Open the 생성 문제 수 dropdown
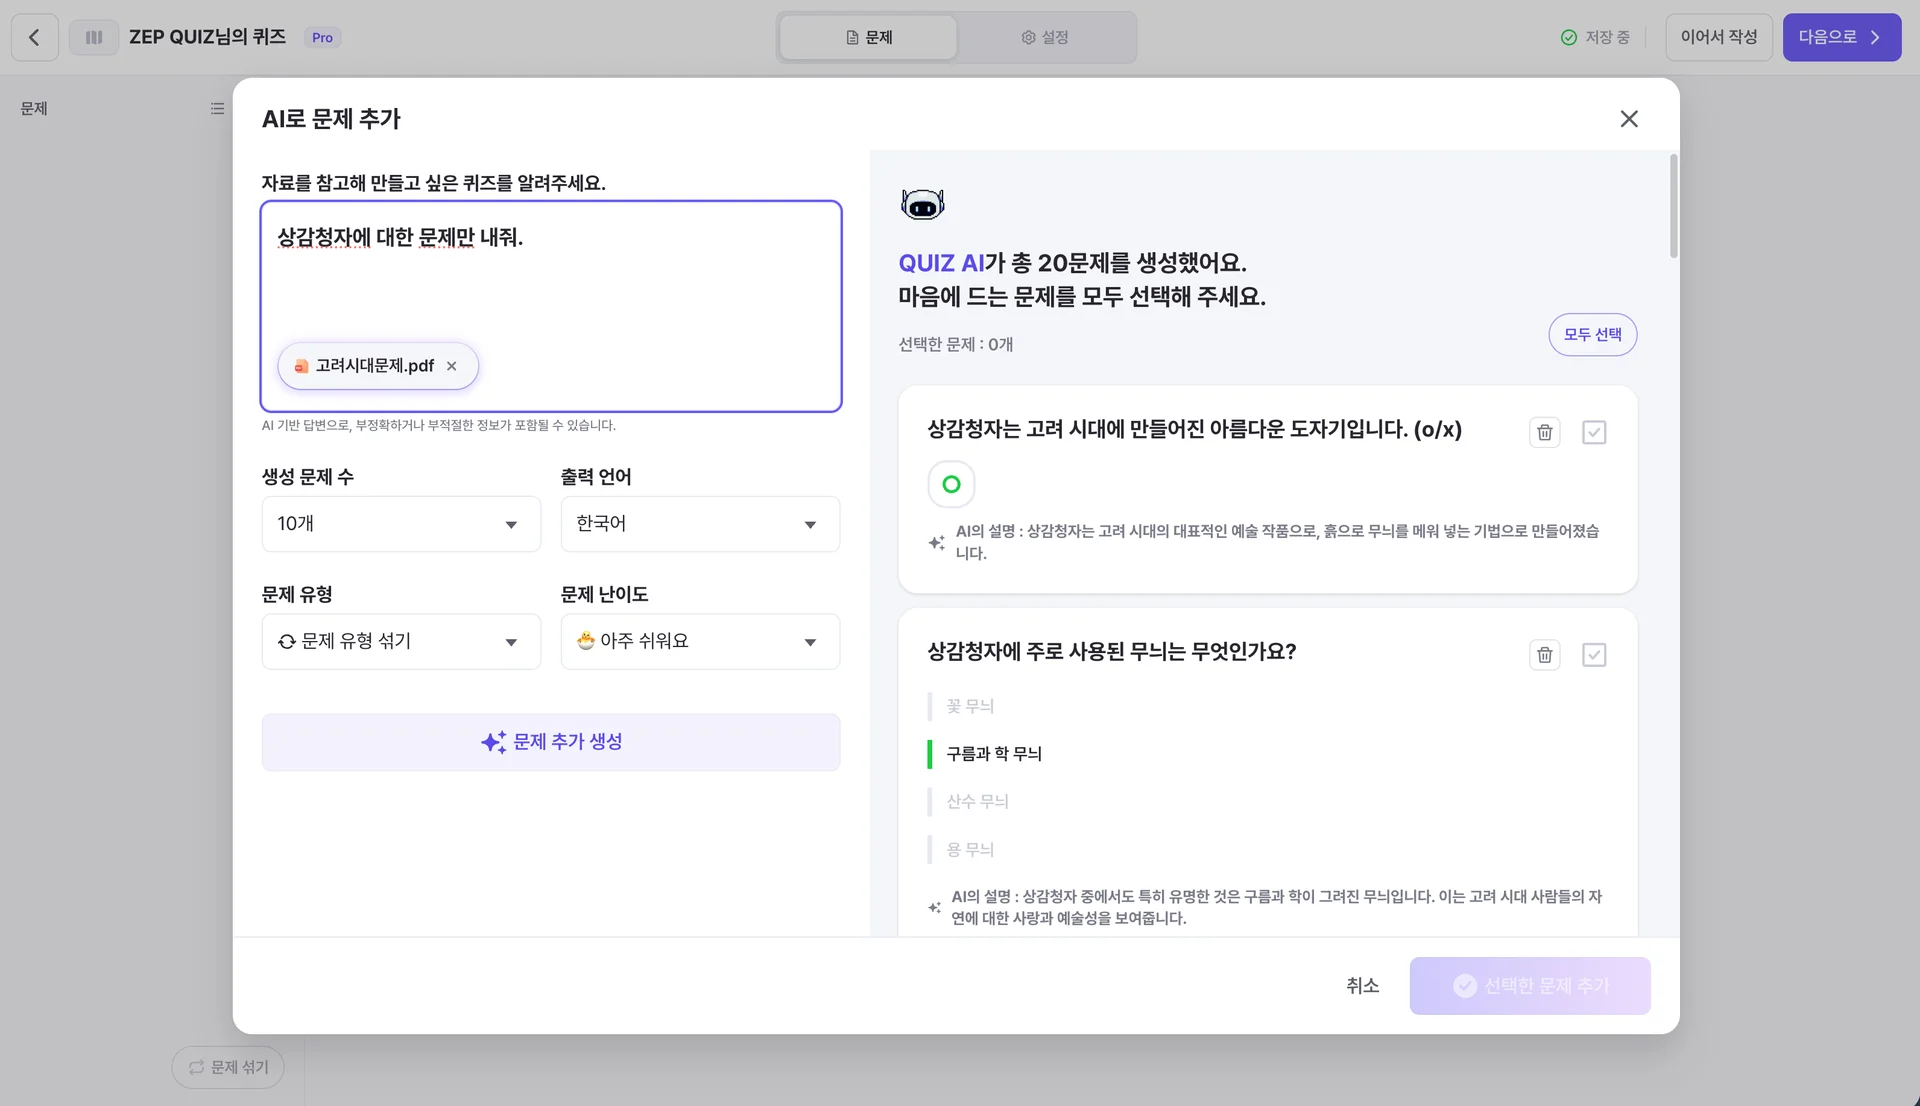 [x=400, y=523]
